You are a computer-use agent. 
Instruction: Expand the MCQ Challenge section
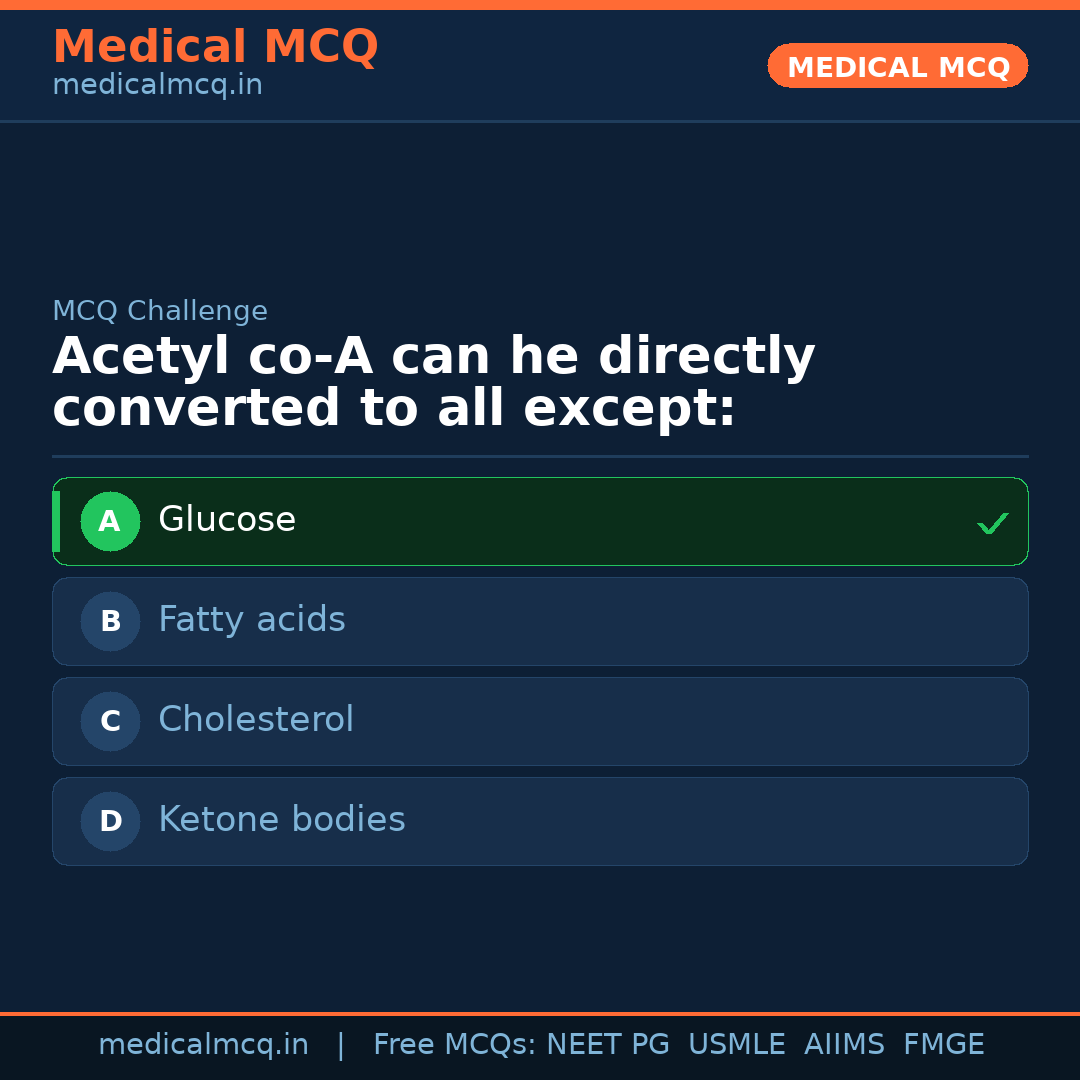pyautogui.click(x=160, y=311)
